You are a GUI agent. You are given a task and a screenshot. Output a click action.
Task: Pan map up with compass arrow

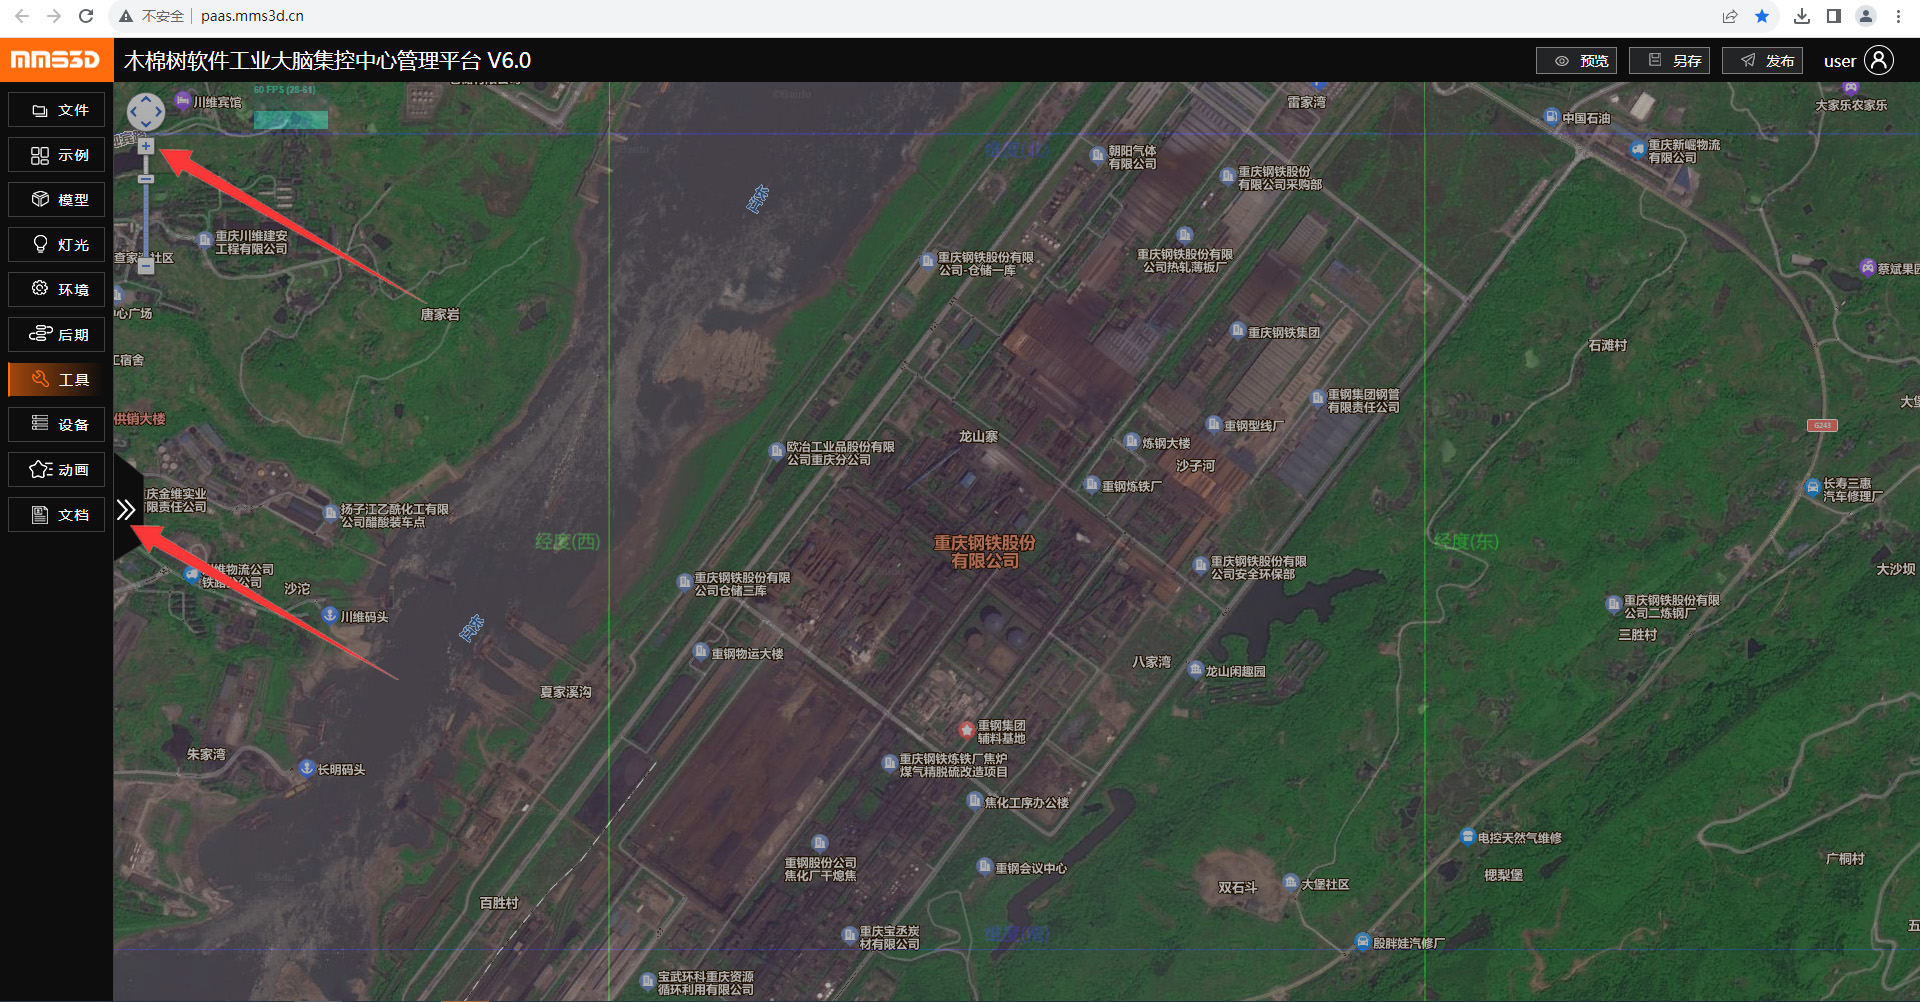146,99
